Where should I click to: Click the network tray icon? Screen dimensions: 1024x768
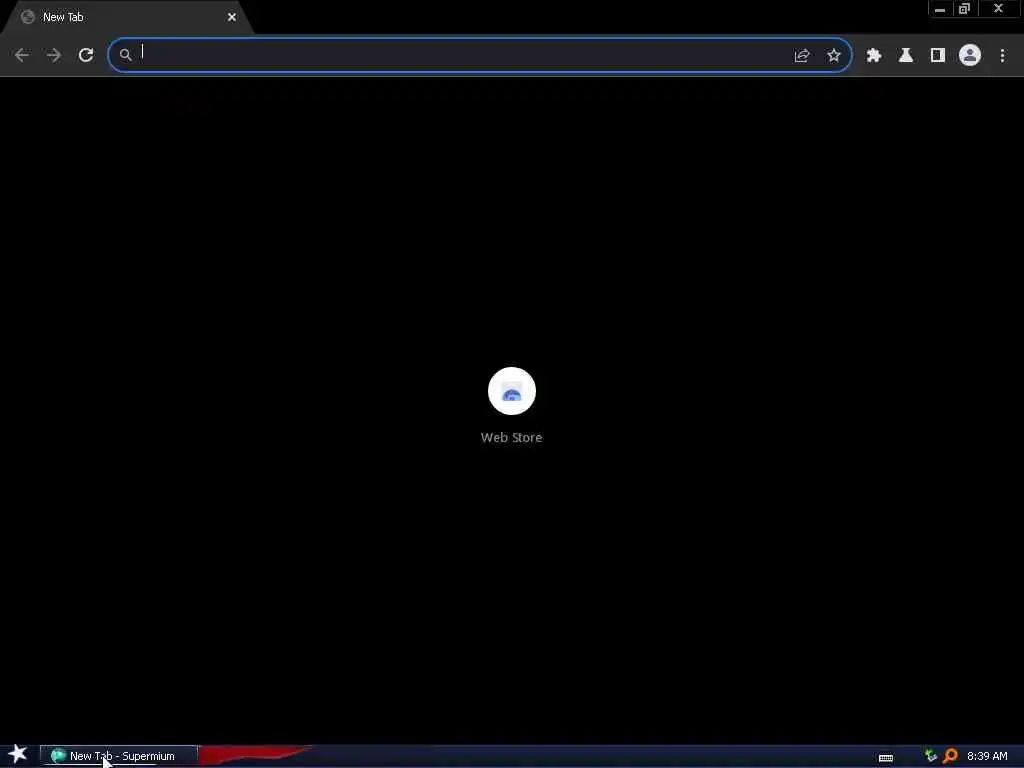point(931,756)
